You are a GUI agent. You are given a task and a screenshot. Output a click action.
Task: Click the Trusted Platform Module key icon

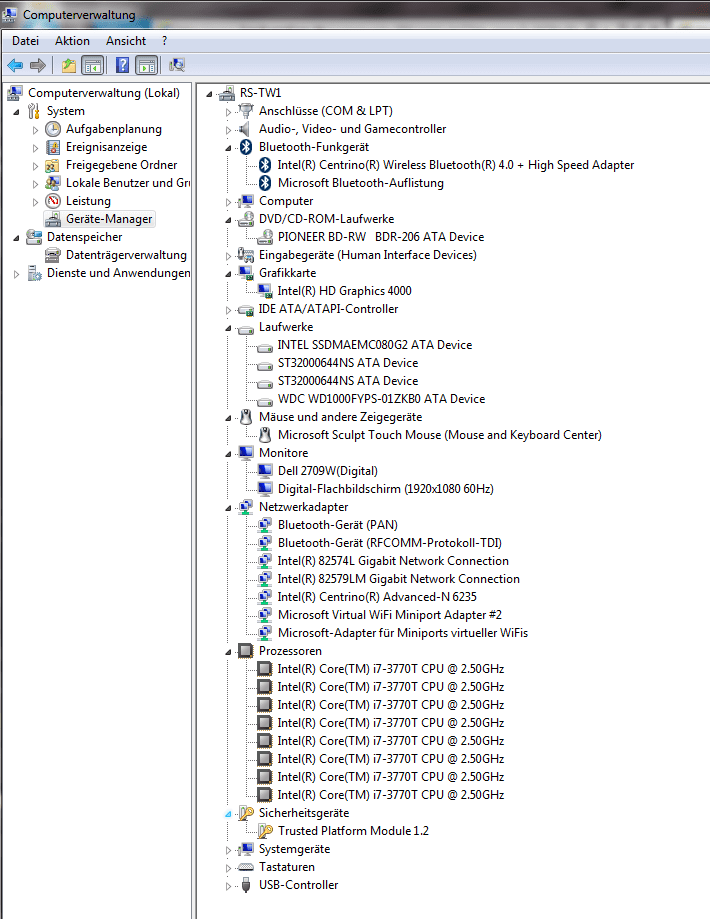(265, 831)
